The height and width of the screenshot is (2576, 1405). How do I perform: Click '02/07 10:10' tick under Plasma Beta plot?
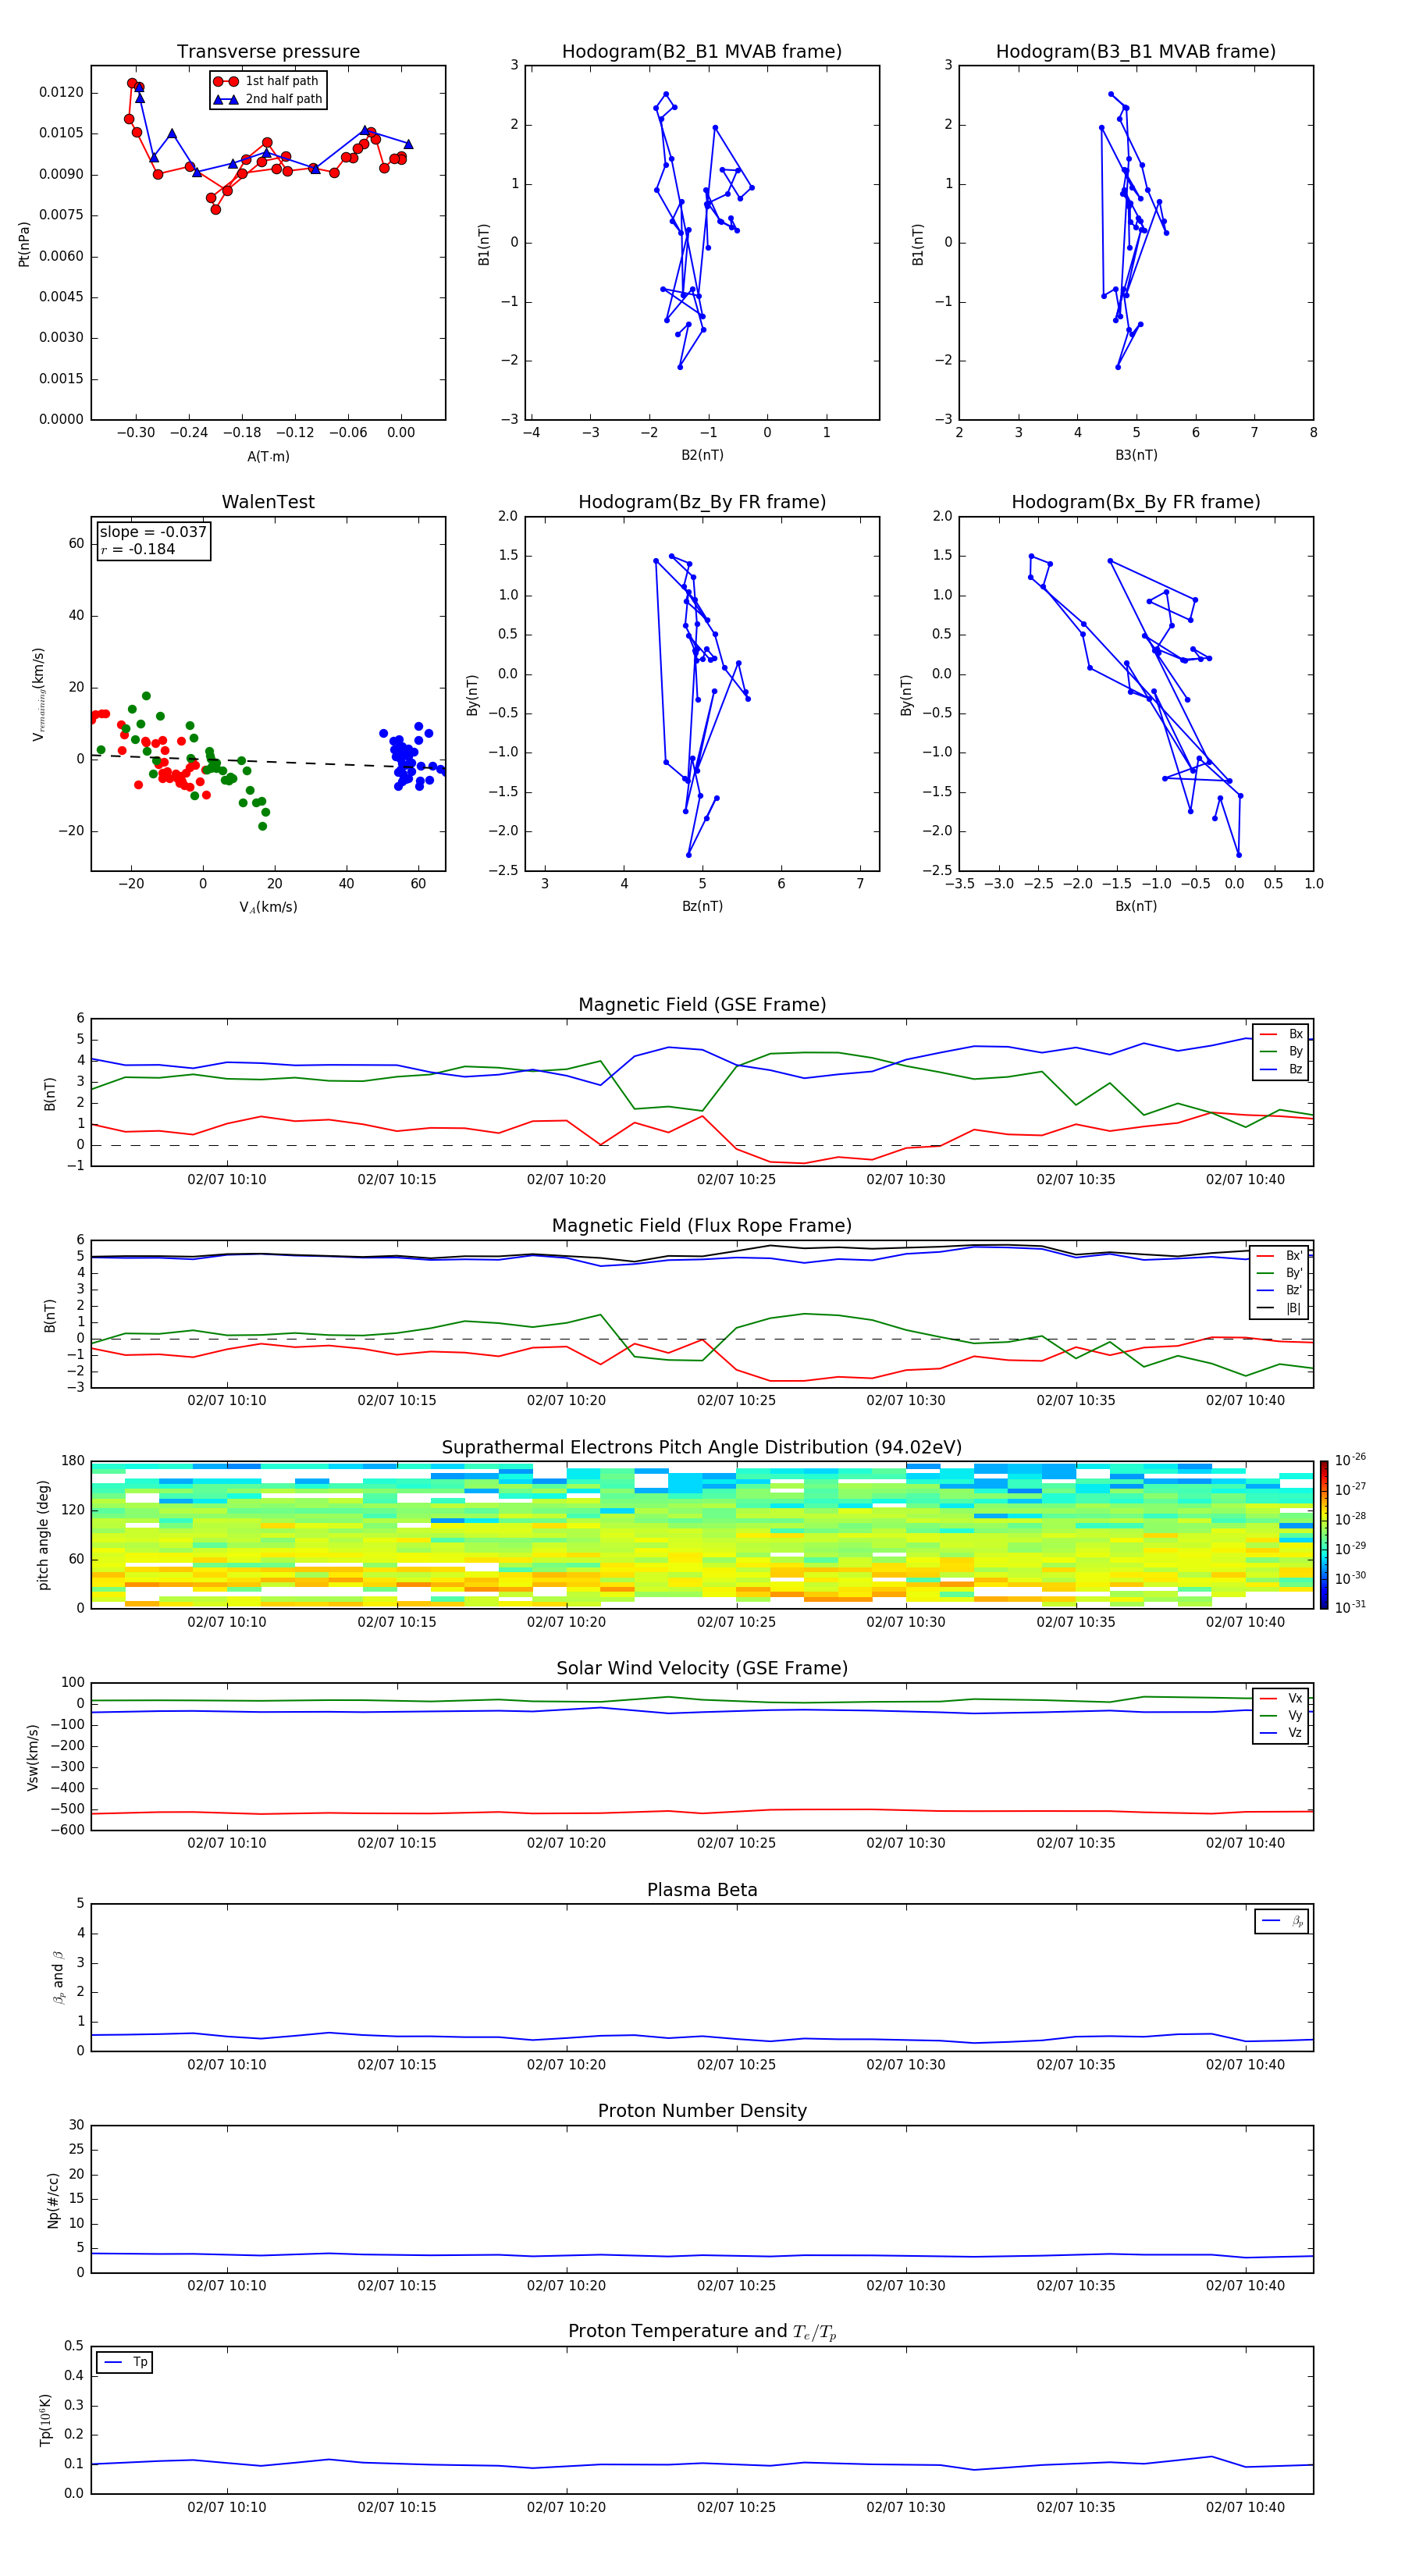point(227,2064)
